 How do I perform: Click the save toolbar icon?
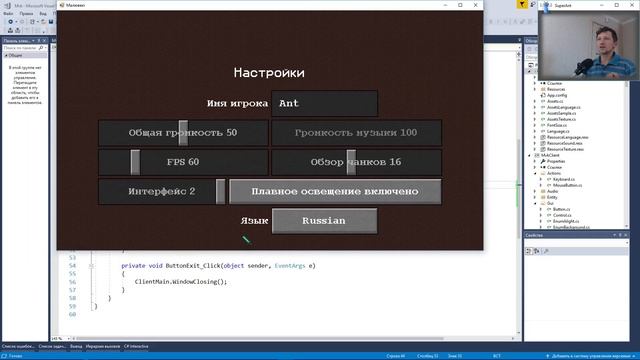tap(51, 22)
